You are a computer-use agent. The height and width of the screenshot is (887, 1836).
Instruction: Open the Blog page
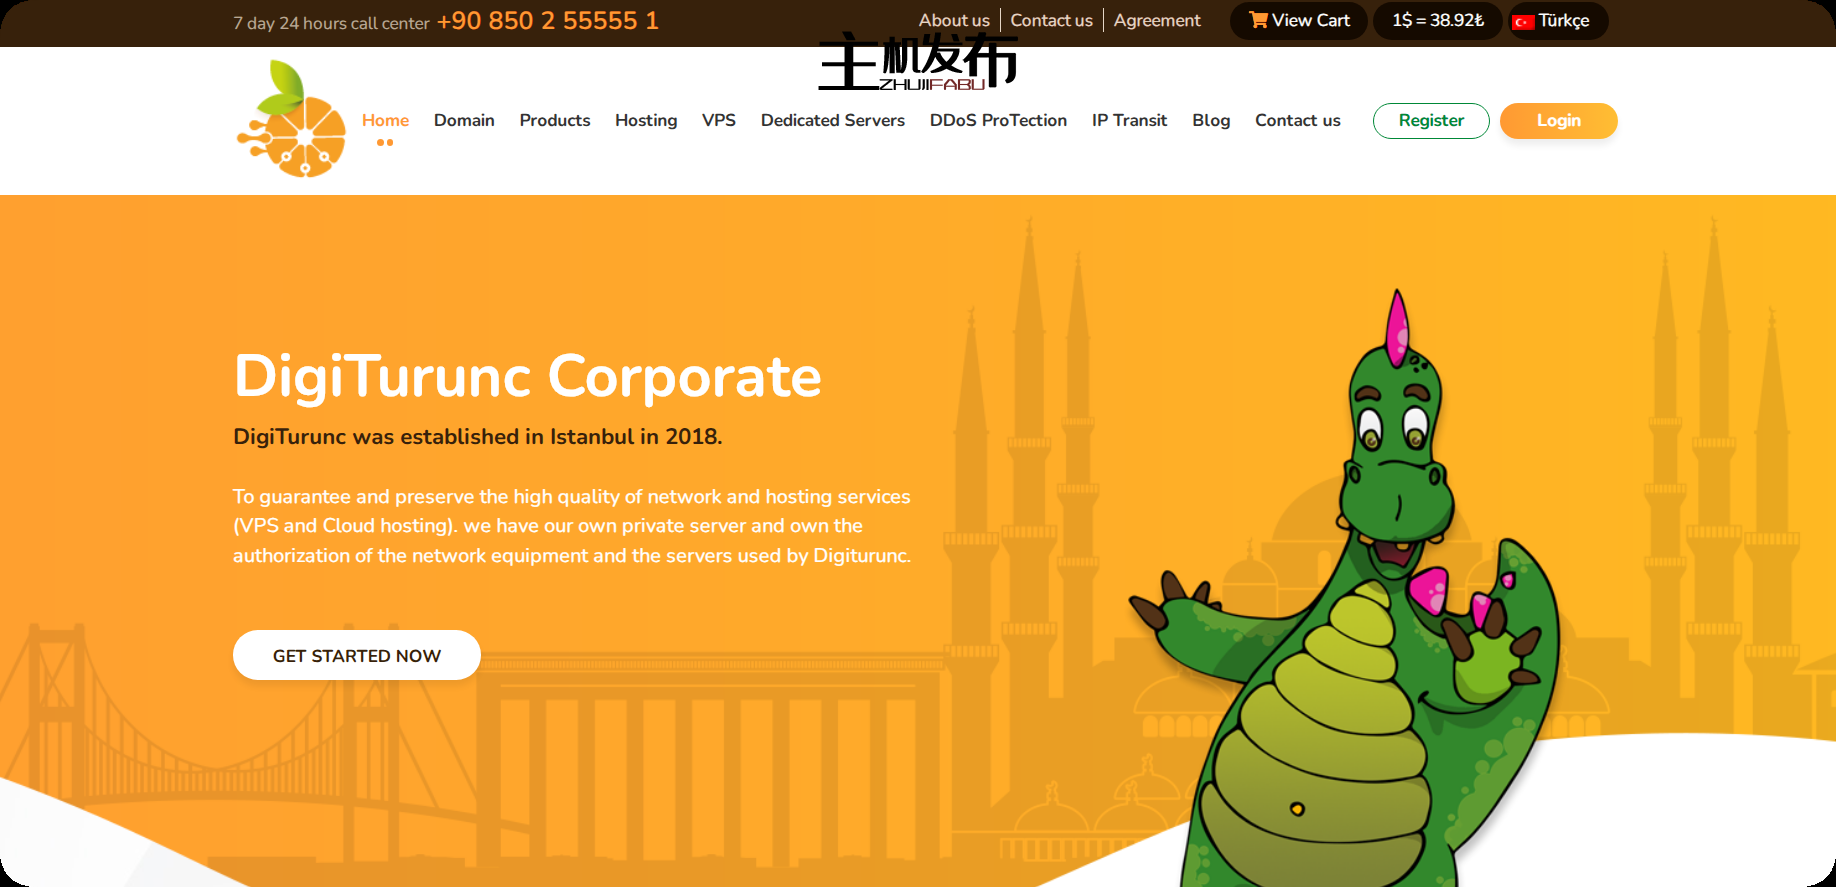pyautogui.click(x=1211, y=120)
